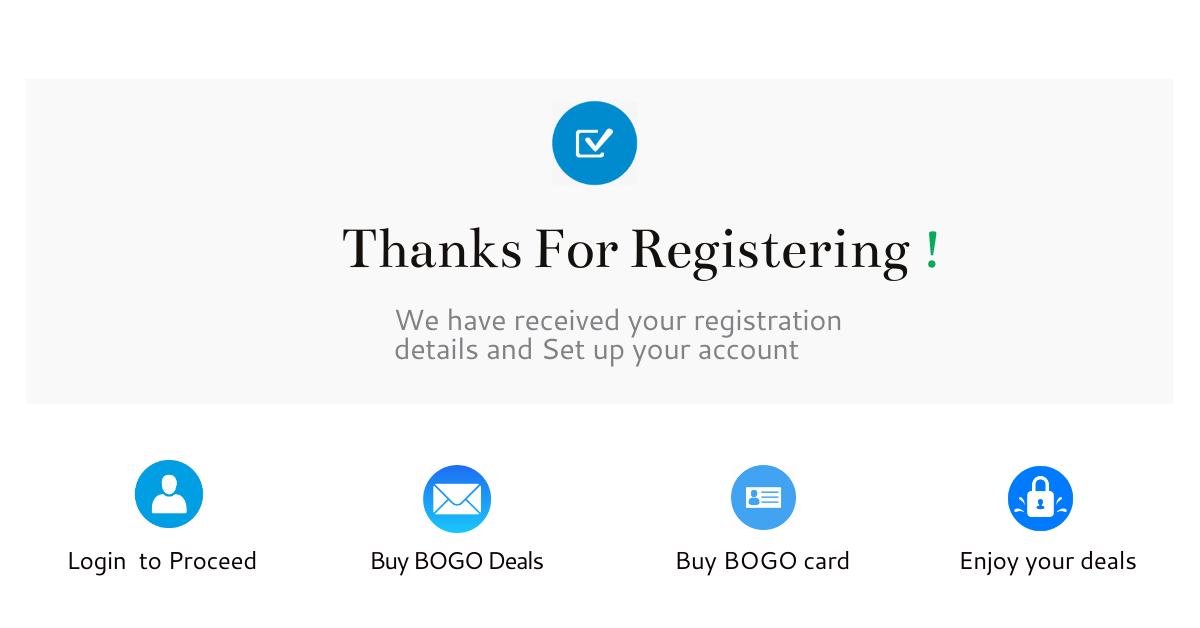Click the word For in the heading

tap(577, 250)
